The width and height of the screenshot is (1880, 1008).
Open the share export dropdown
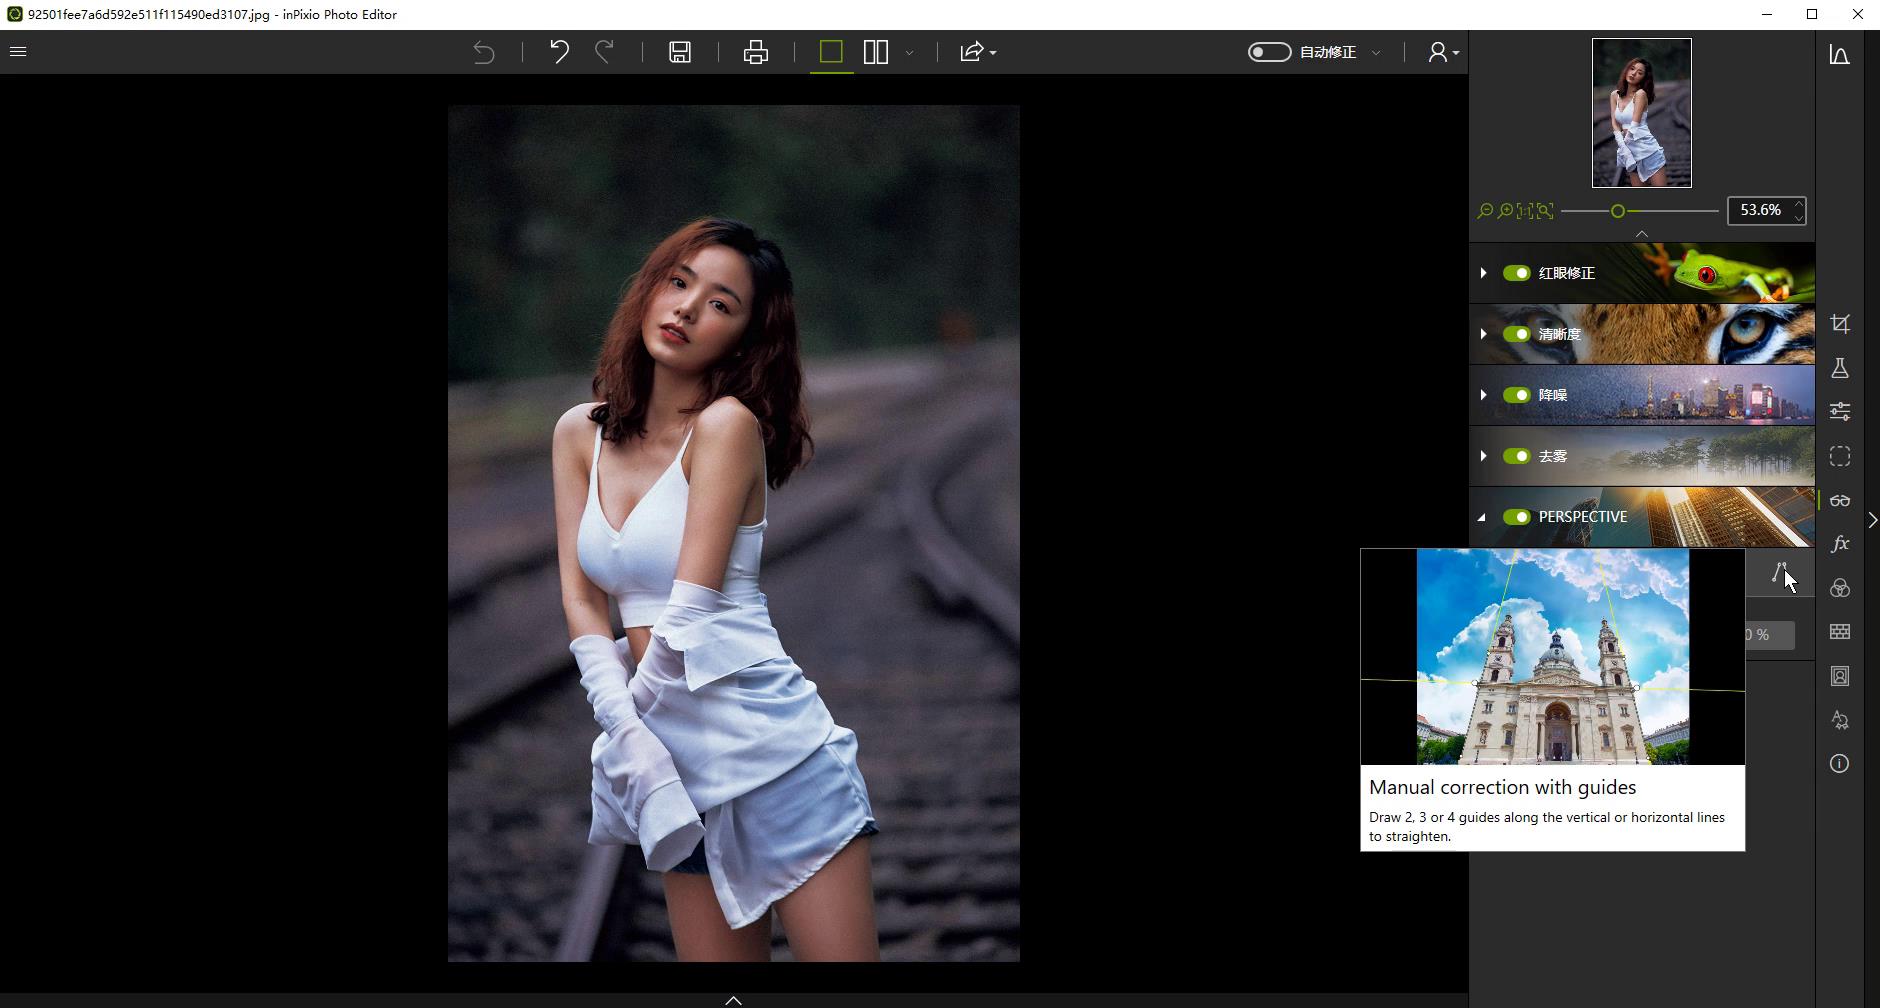coord(977,52)
